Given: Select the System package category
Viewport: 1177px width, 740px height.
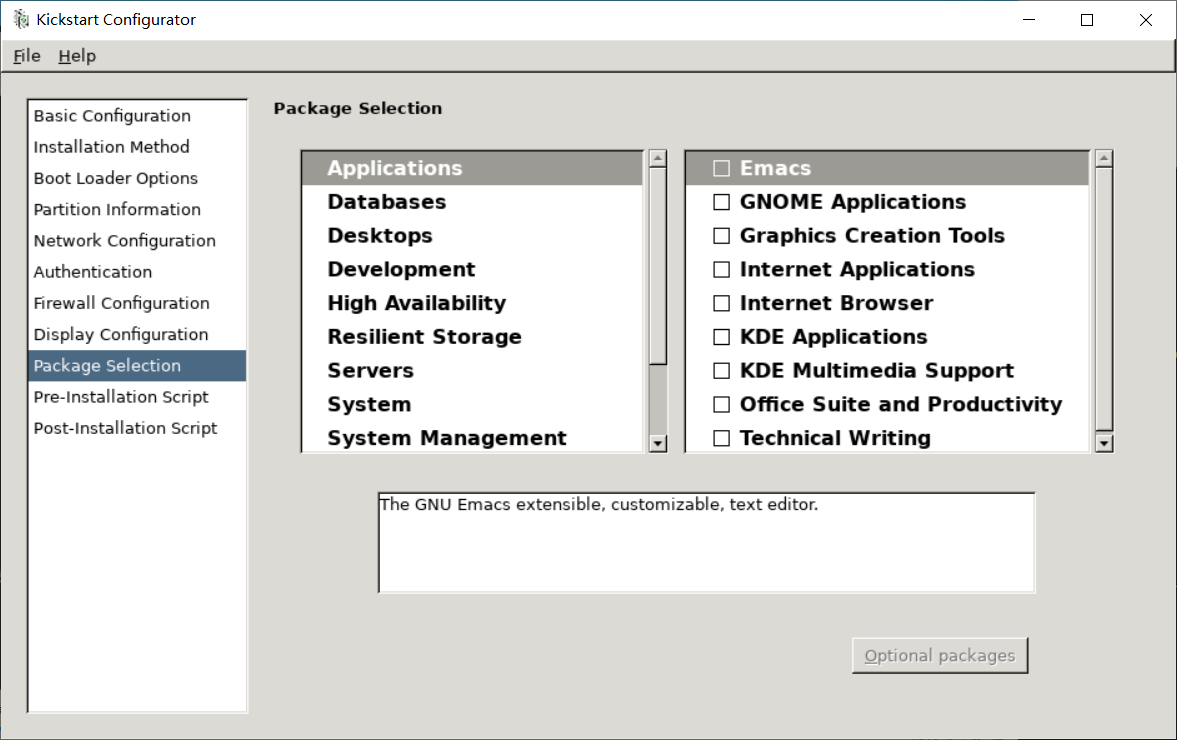Looking at the screenshot, I should click(x=473, y=405).
